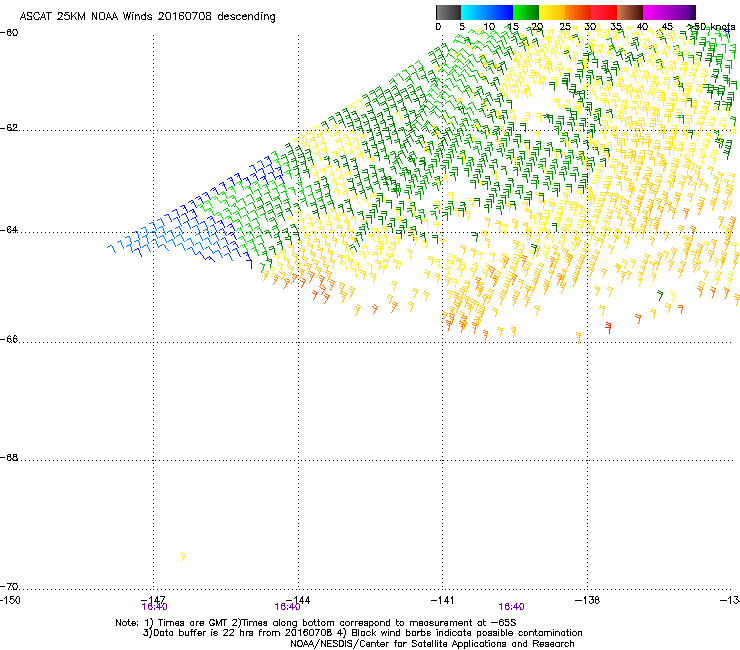Click the longitude label -141
Image resolution: width=740 pixels, height=650 pixels.
(x=443, y=600)
